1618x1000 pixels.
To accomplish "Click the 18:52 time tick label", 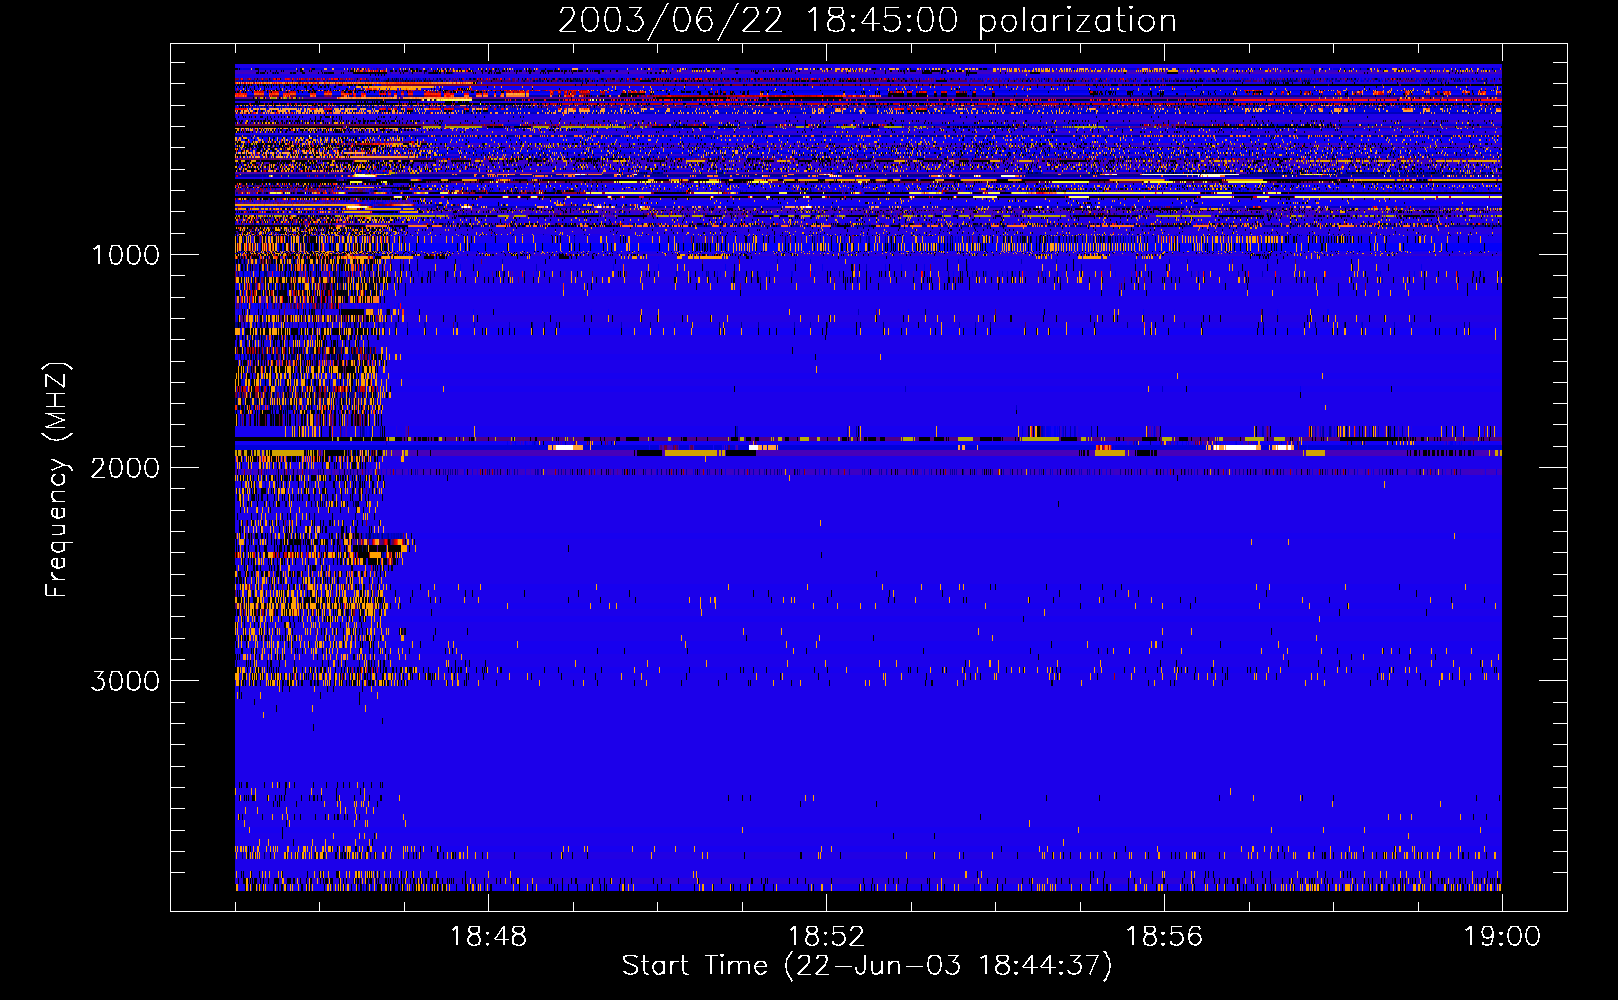I will click(x=826, y=937).
